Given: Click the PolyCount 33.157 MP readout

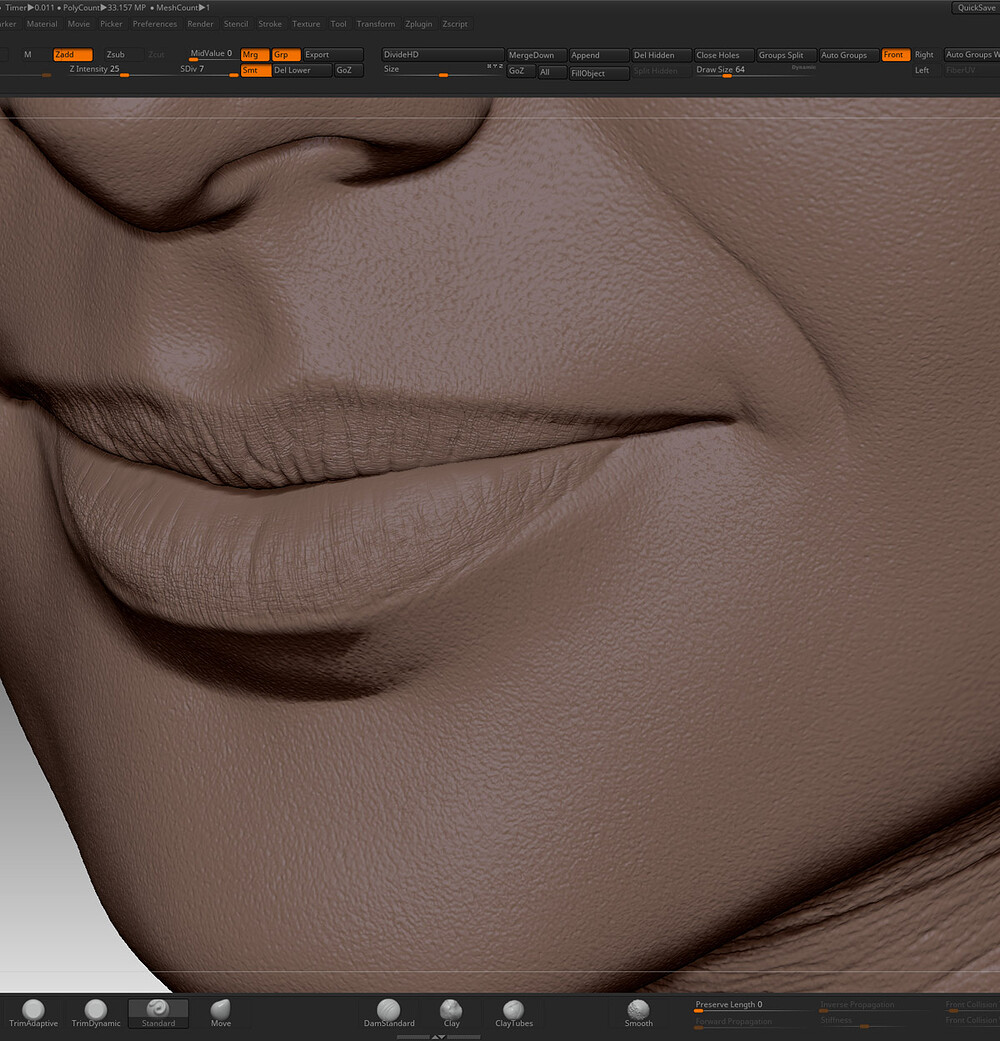Looking at the screenshot, I should pyautogui.click(x=104, y=8).
